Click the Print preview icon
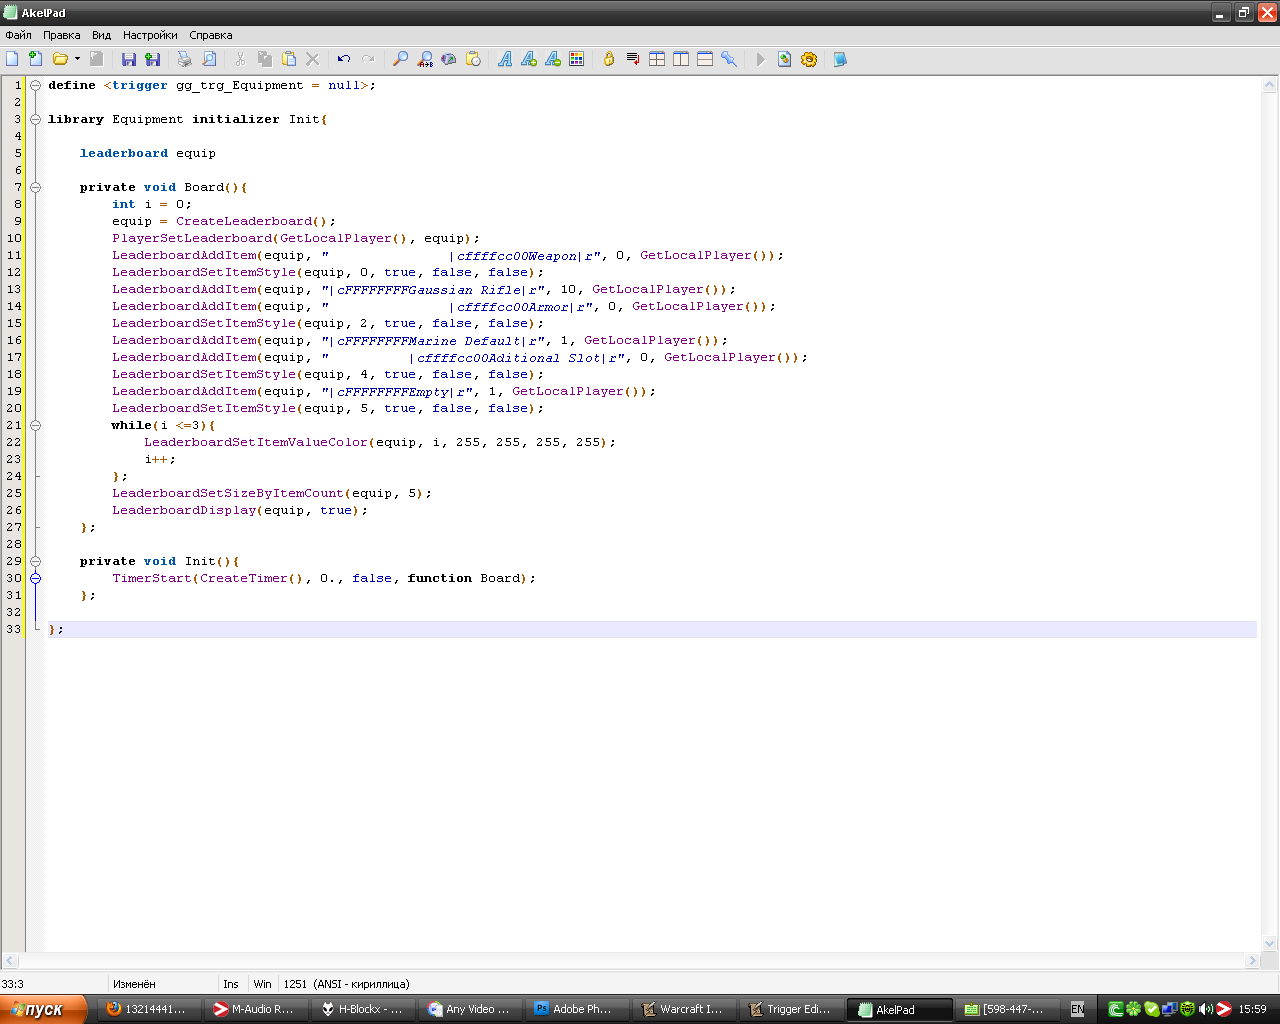This screenshot has height=1024, width=1280. 209,60
